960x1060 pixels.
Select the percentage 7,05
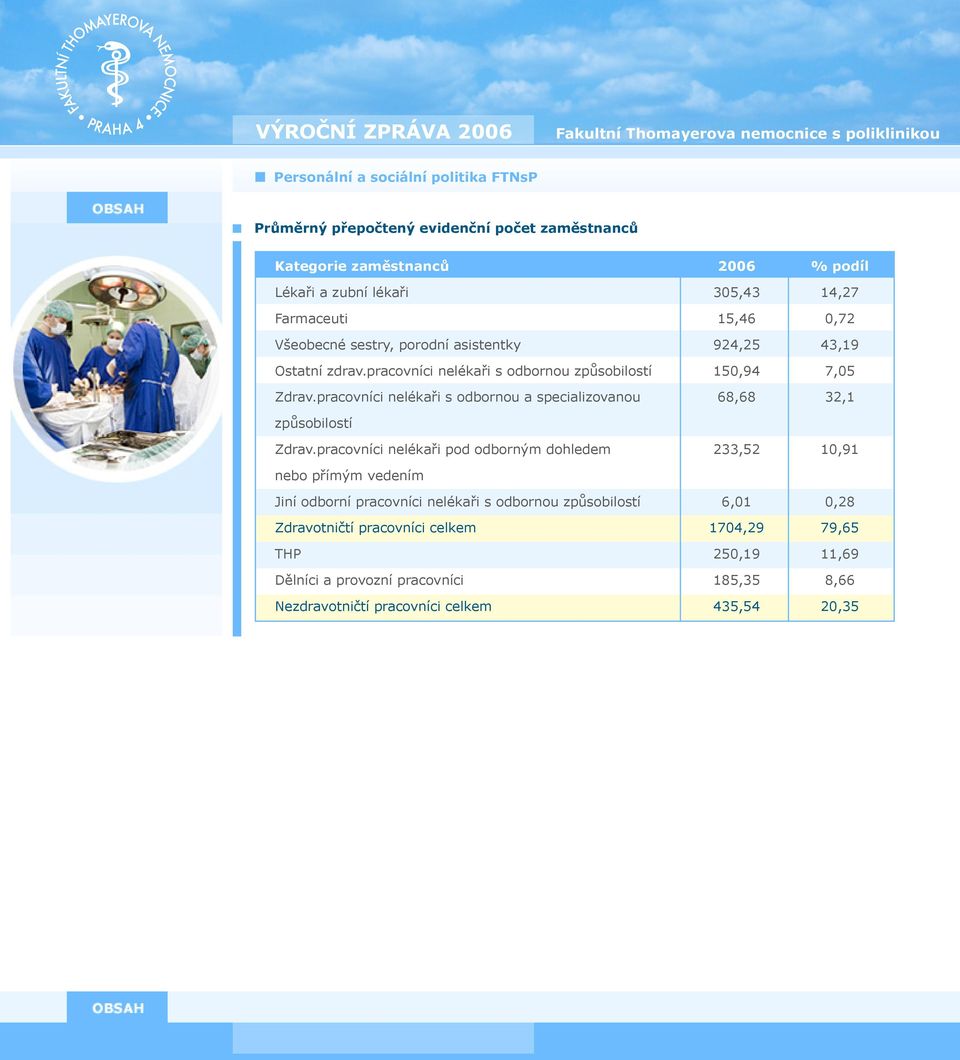tap(839, 371)
